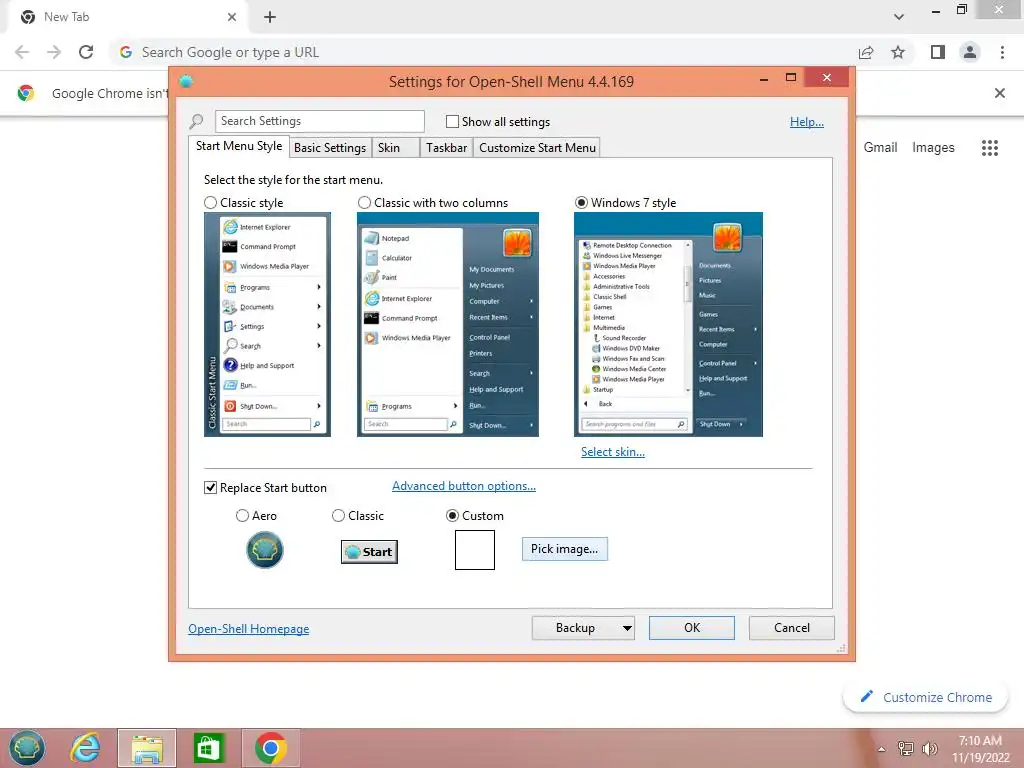Image resolution: width=1024 pixels, height=768 pixels.
Task: Click the Pick image... button
Action: pos(564,549)
